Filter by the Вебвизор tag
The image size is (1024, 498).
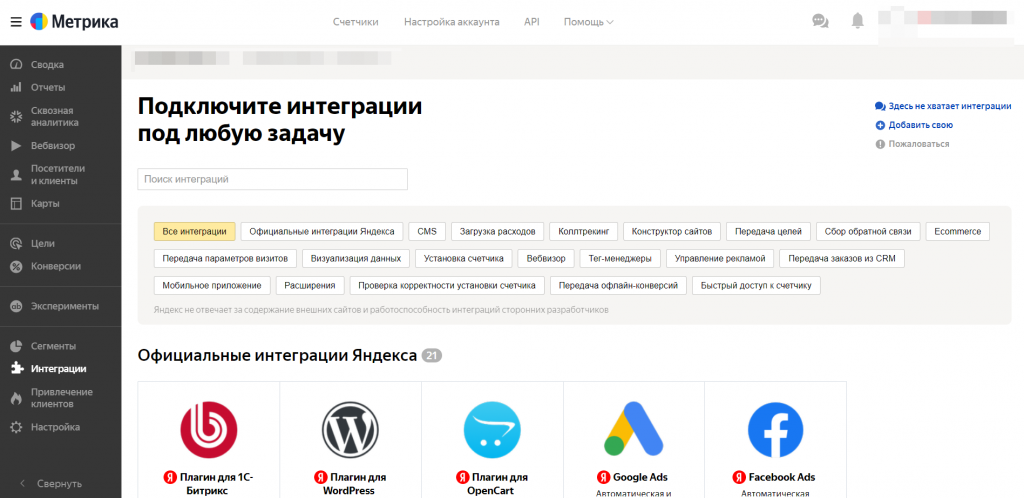tap(546, 258)
